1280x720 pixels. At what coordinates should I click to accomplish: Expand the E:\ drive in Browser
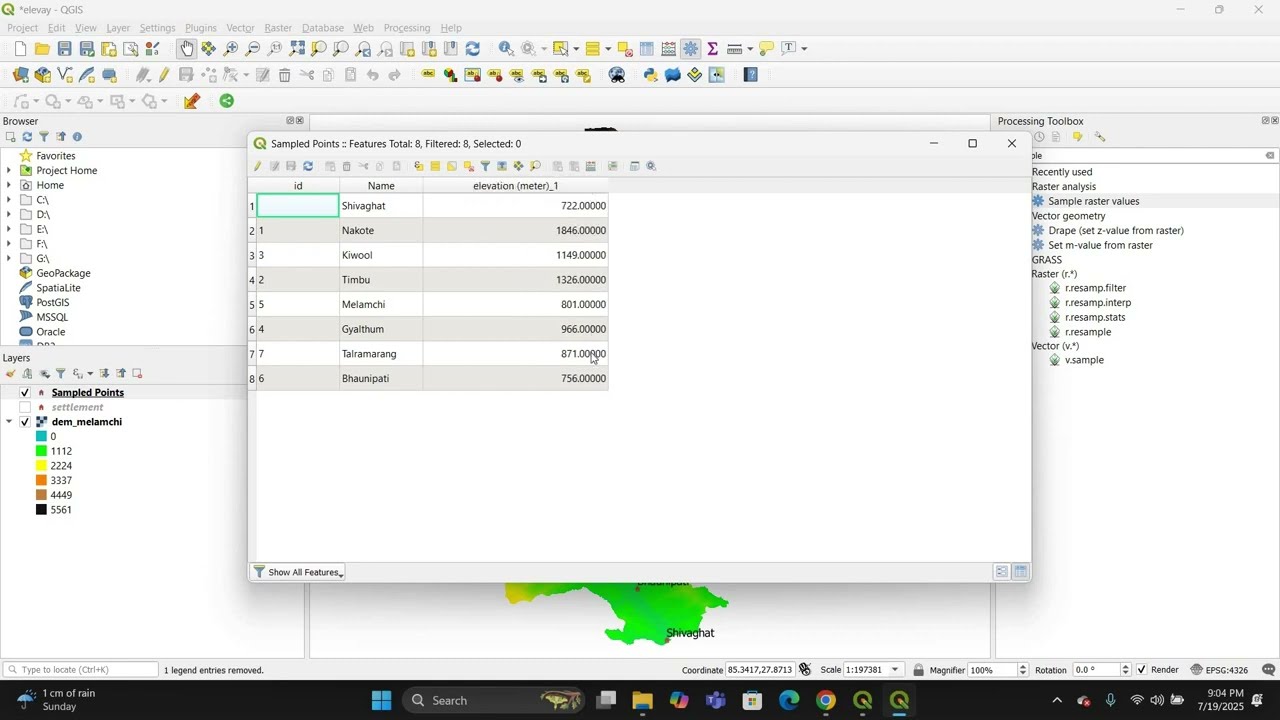[x=9, y=229]
